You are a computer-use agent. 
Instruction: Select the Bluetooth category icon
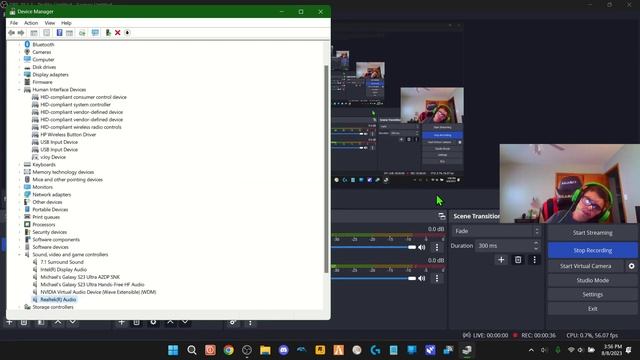click(27, 44)
